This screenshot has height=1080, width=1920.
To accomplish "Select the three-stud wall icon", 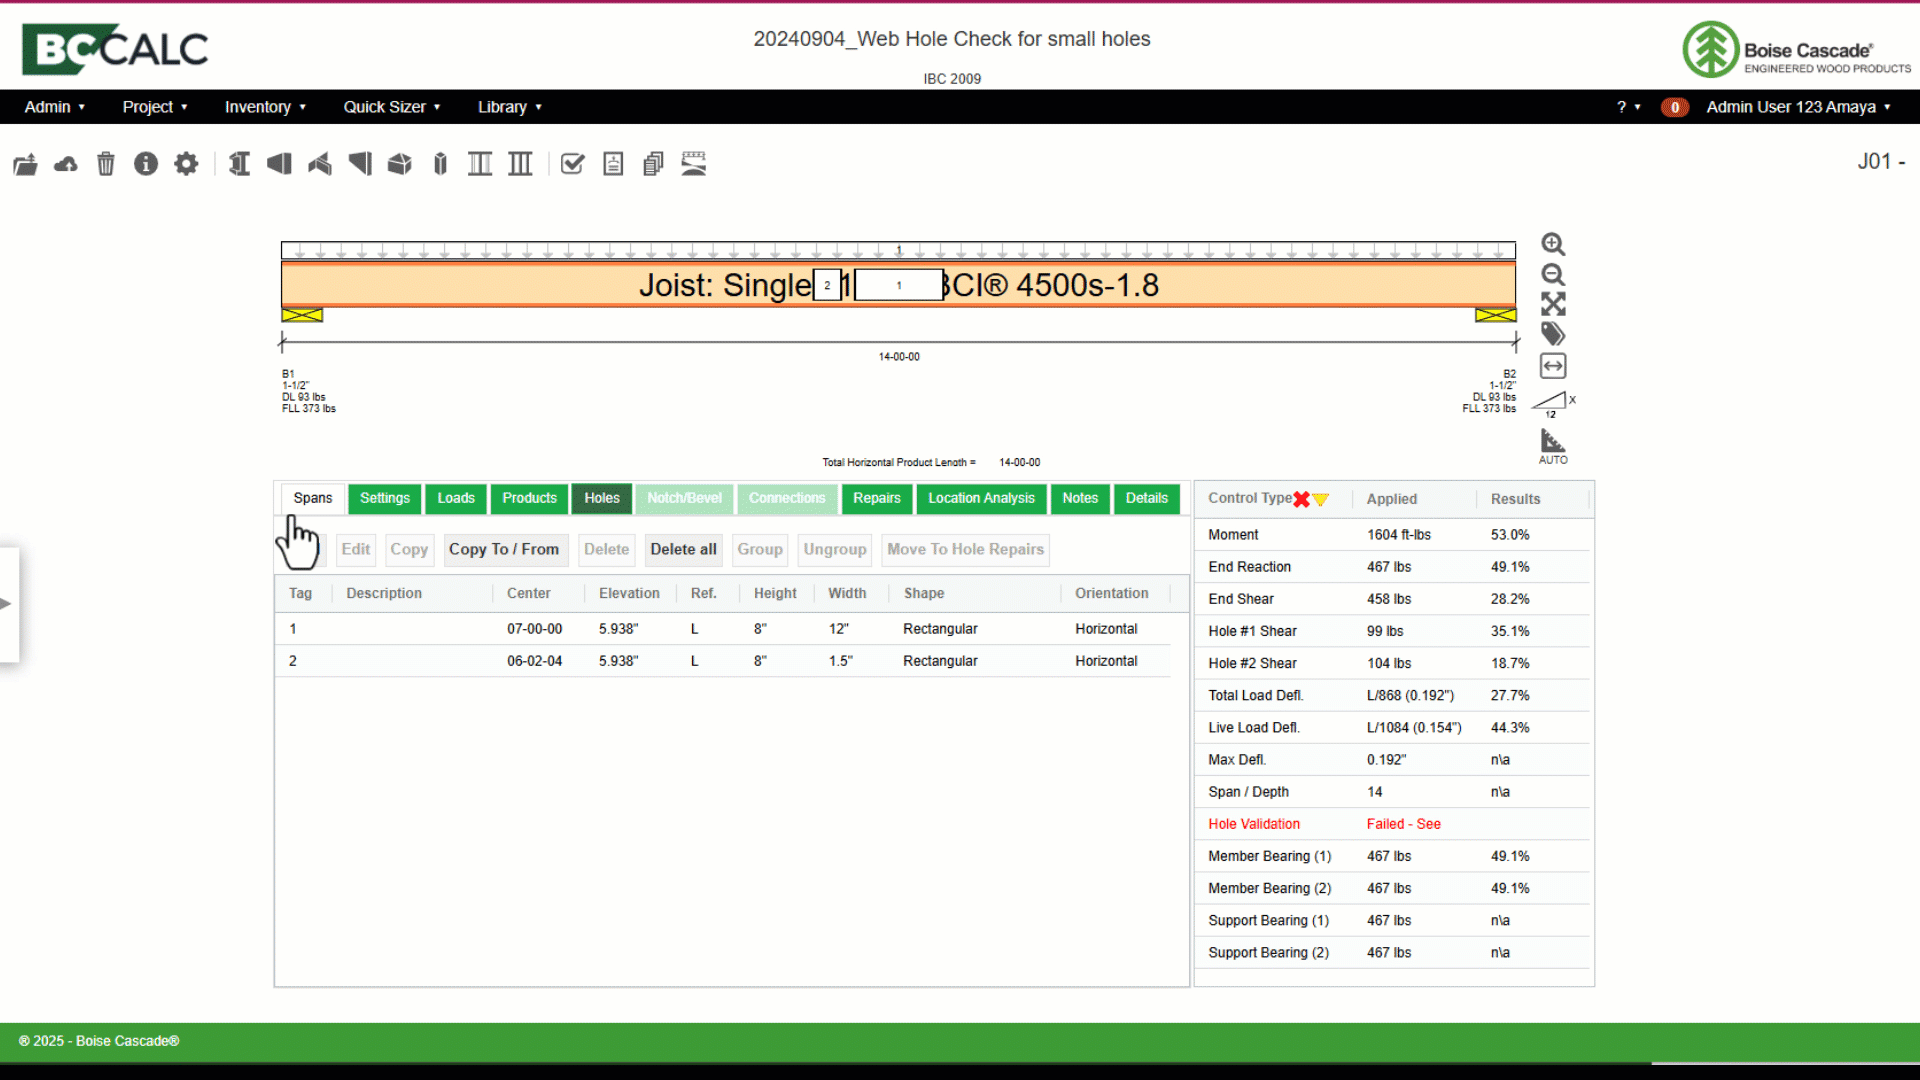I will tap(520, 164).
